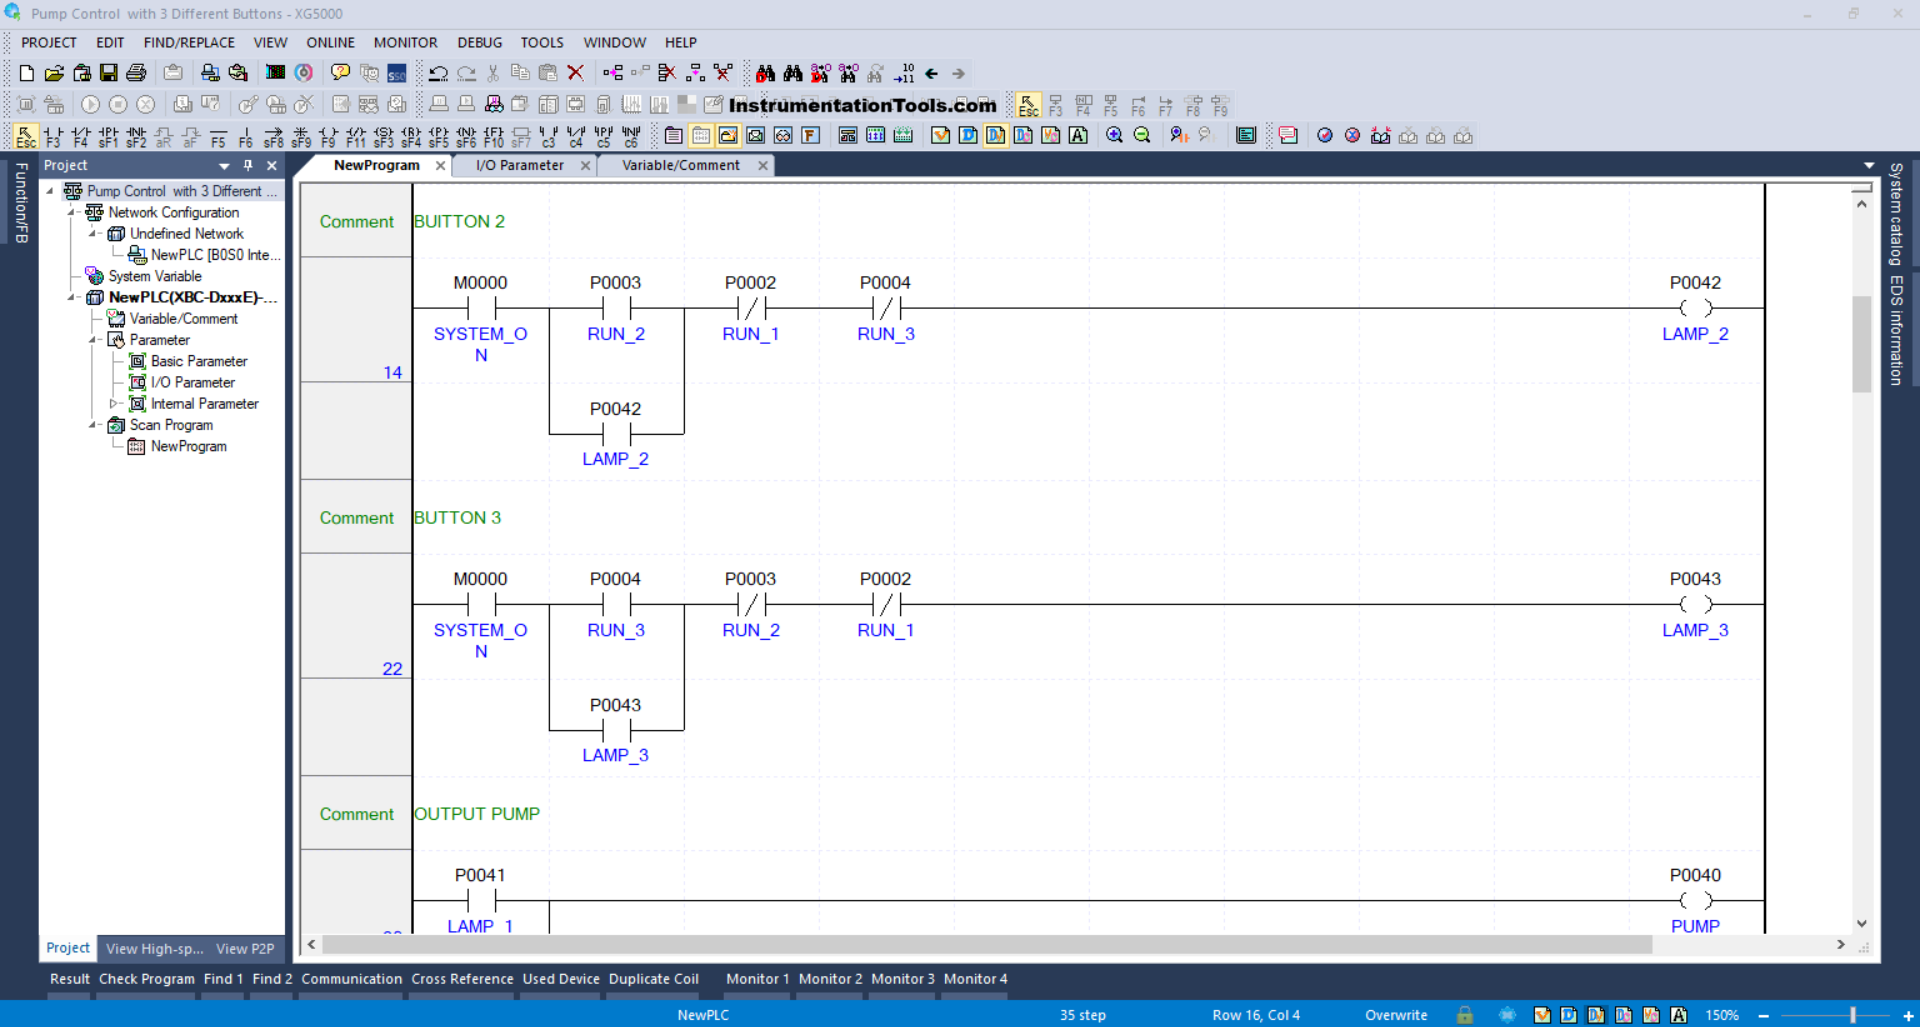Open the Check Program output tab
Image resolution: width=1920 pixels, height=1027 pixels.
pos(146,979)
